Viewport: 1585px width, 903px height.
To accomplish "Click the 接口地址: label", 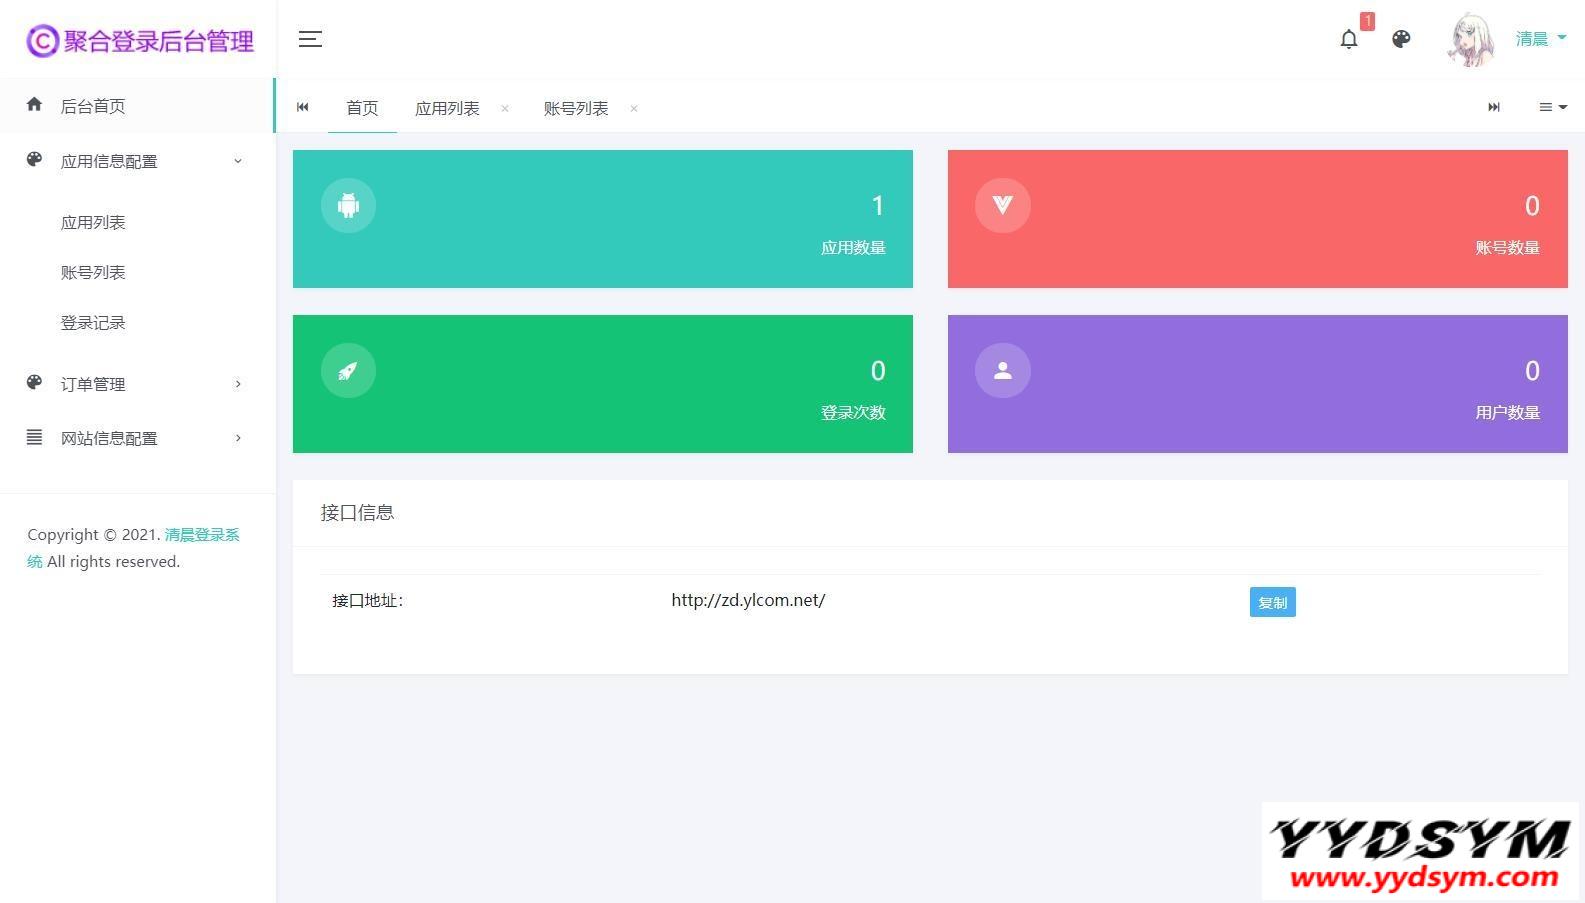I will 367,600.
